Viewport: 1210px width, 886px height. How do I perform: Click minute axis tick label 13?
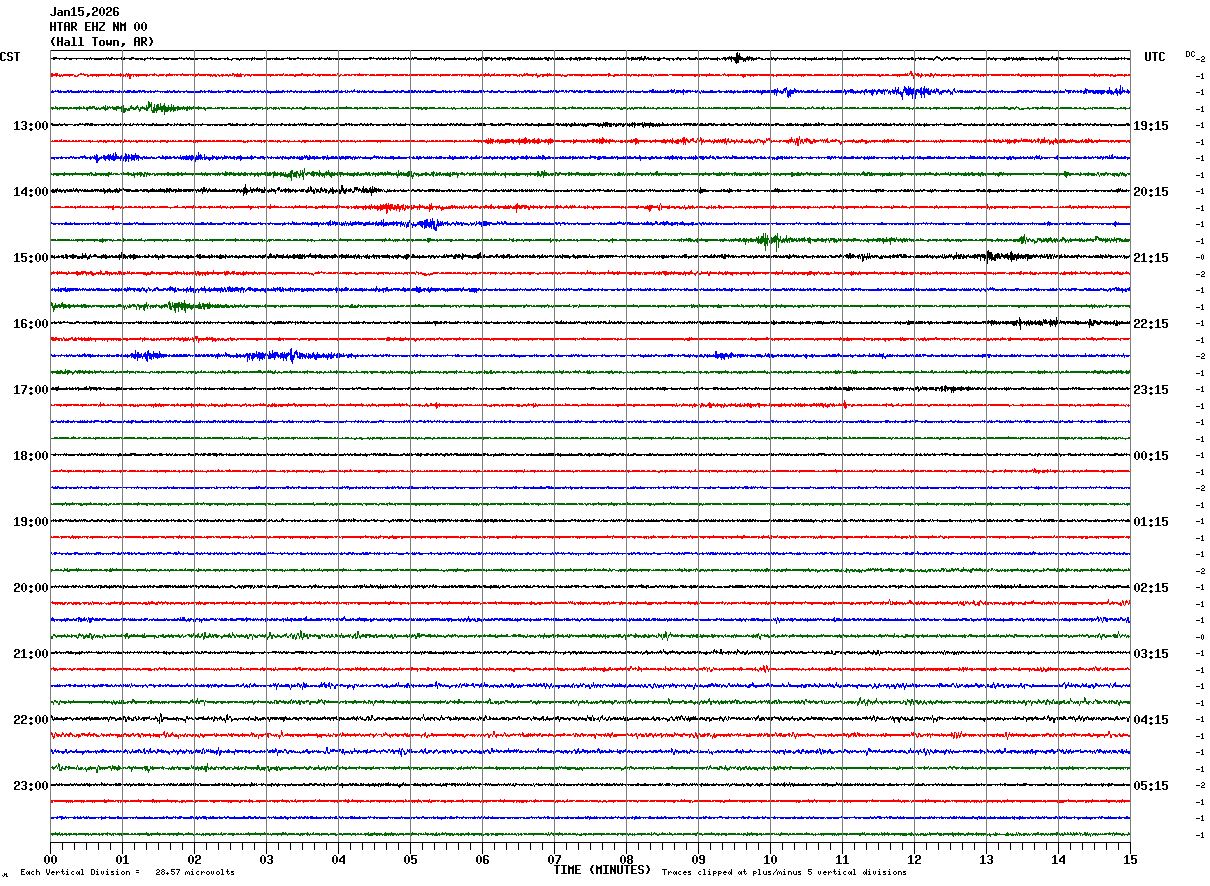point(986,860)
